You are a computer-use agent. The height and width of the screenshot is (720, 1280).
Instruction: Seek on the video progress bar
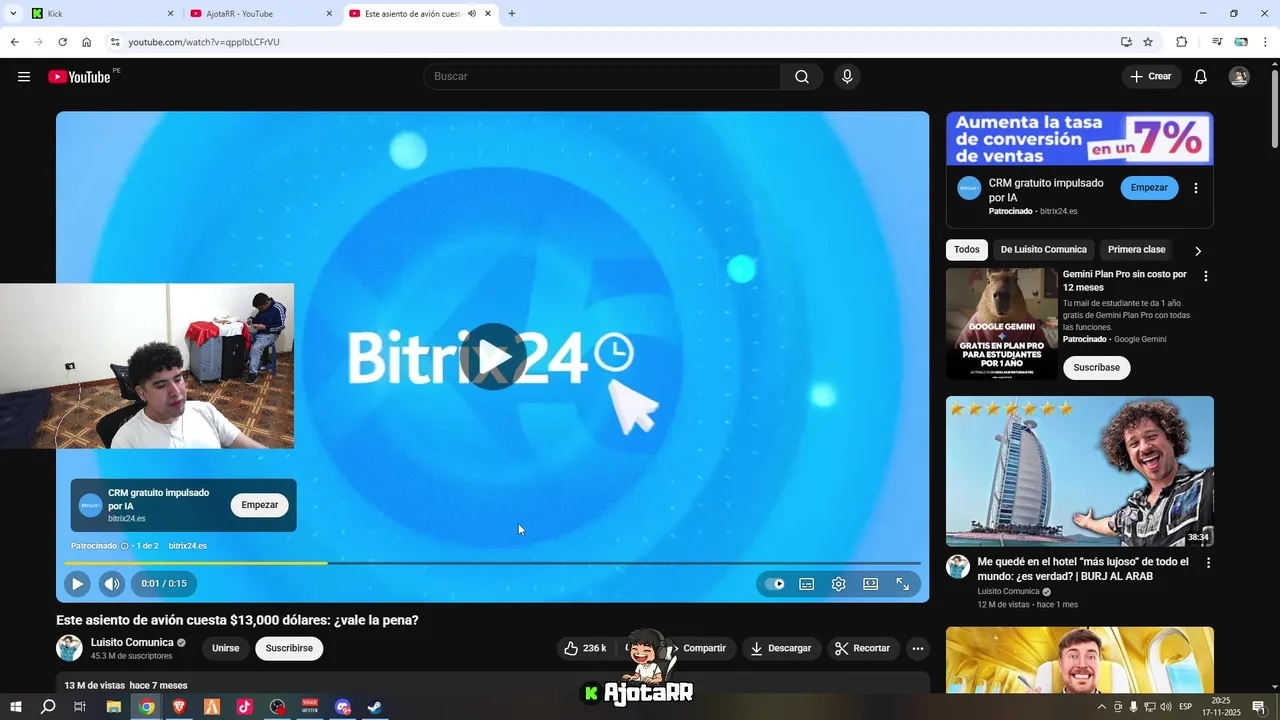click(492, 563)
